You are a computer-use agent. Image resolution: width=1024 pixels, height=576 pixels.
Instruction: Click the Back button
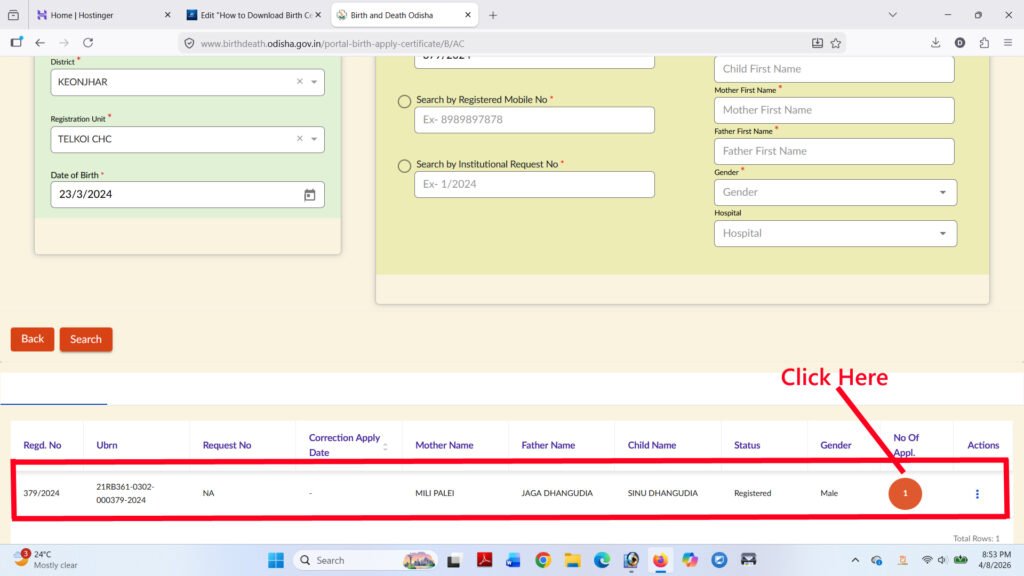33,339
